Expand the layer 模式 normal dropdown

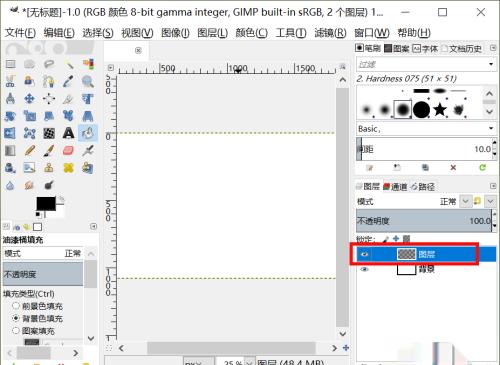465,201
